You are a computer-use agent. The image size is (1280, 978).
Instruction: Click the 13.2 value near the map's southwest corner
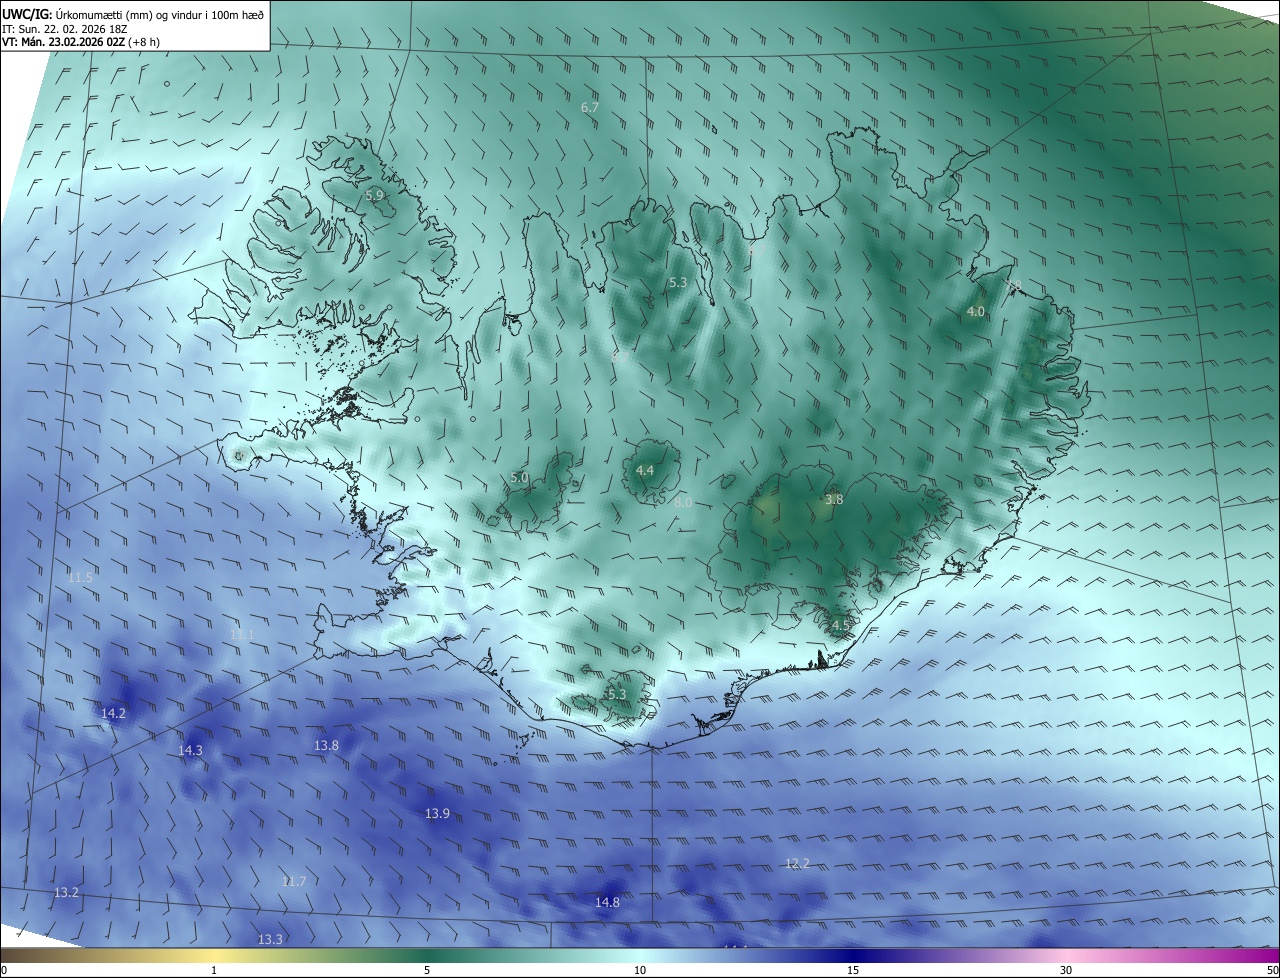[x=66, y=892]
